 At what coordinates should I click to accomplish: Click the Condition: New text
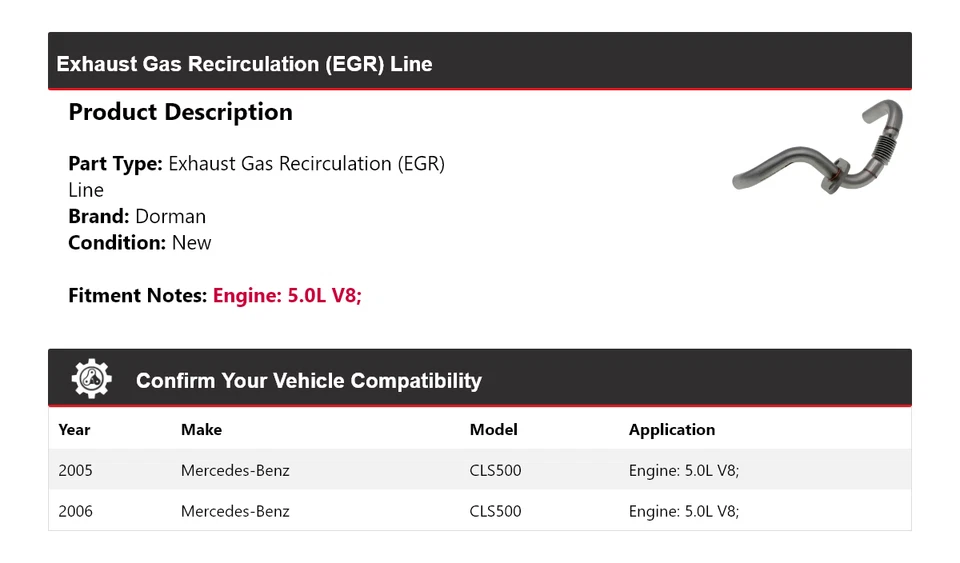140,242
